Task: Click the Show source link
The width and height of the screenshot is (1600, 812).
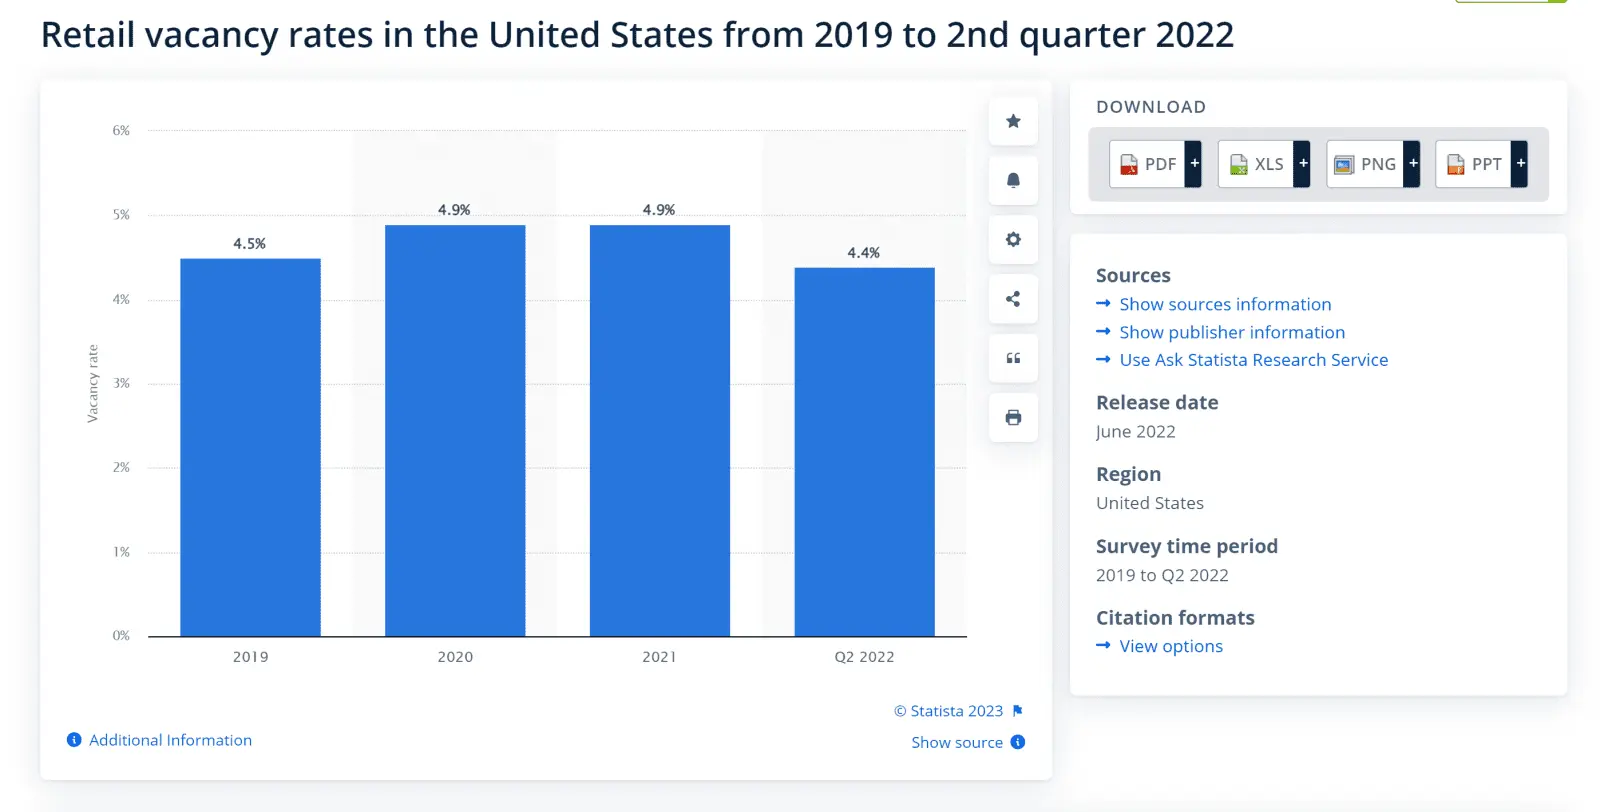Action: coord(956,742)
